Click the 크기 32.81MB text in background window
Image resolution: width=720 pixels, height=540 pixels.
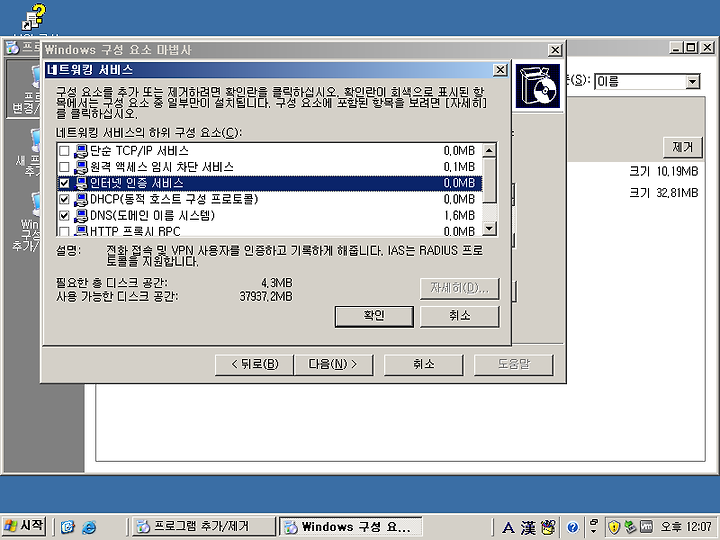tap(664, 193)
